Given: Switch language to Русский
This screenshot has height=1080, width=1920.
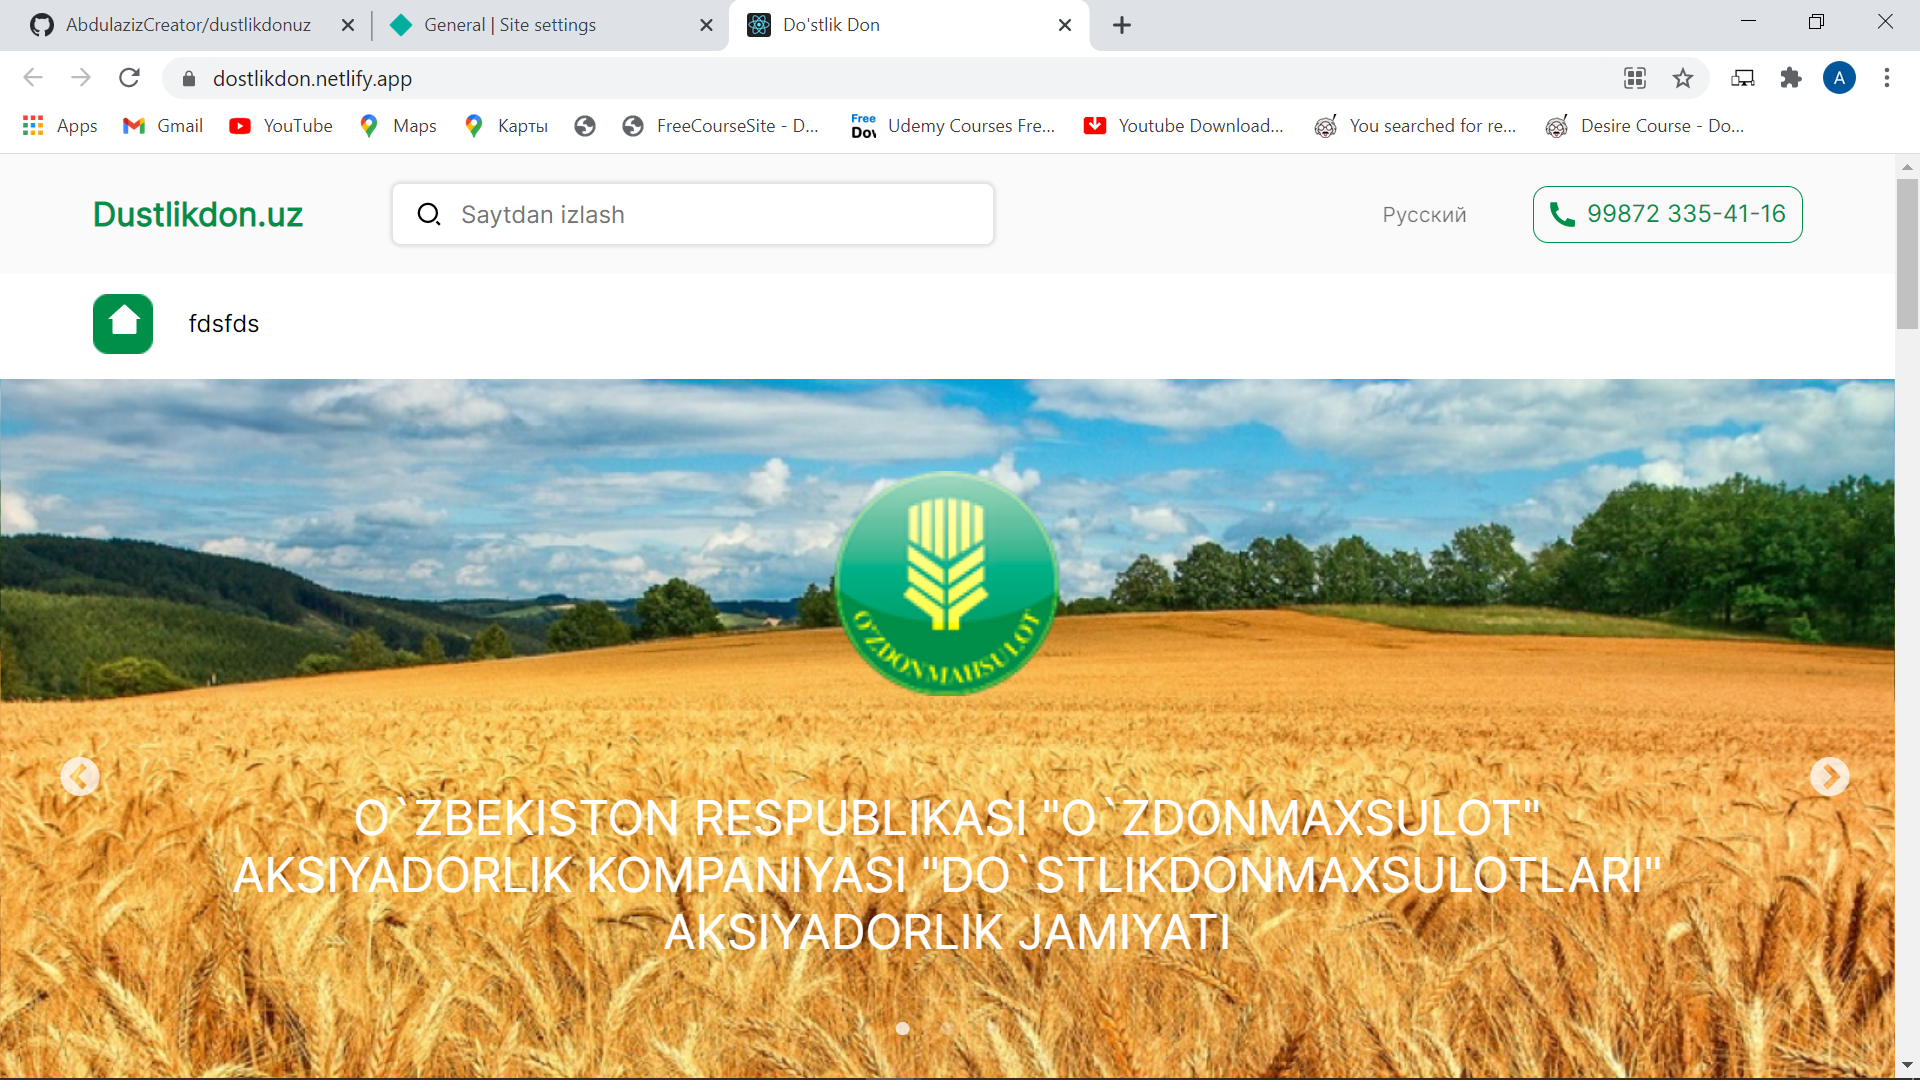Looking at the screenshot, I should pyautogui.click(x=1424, y=215).
